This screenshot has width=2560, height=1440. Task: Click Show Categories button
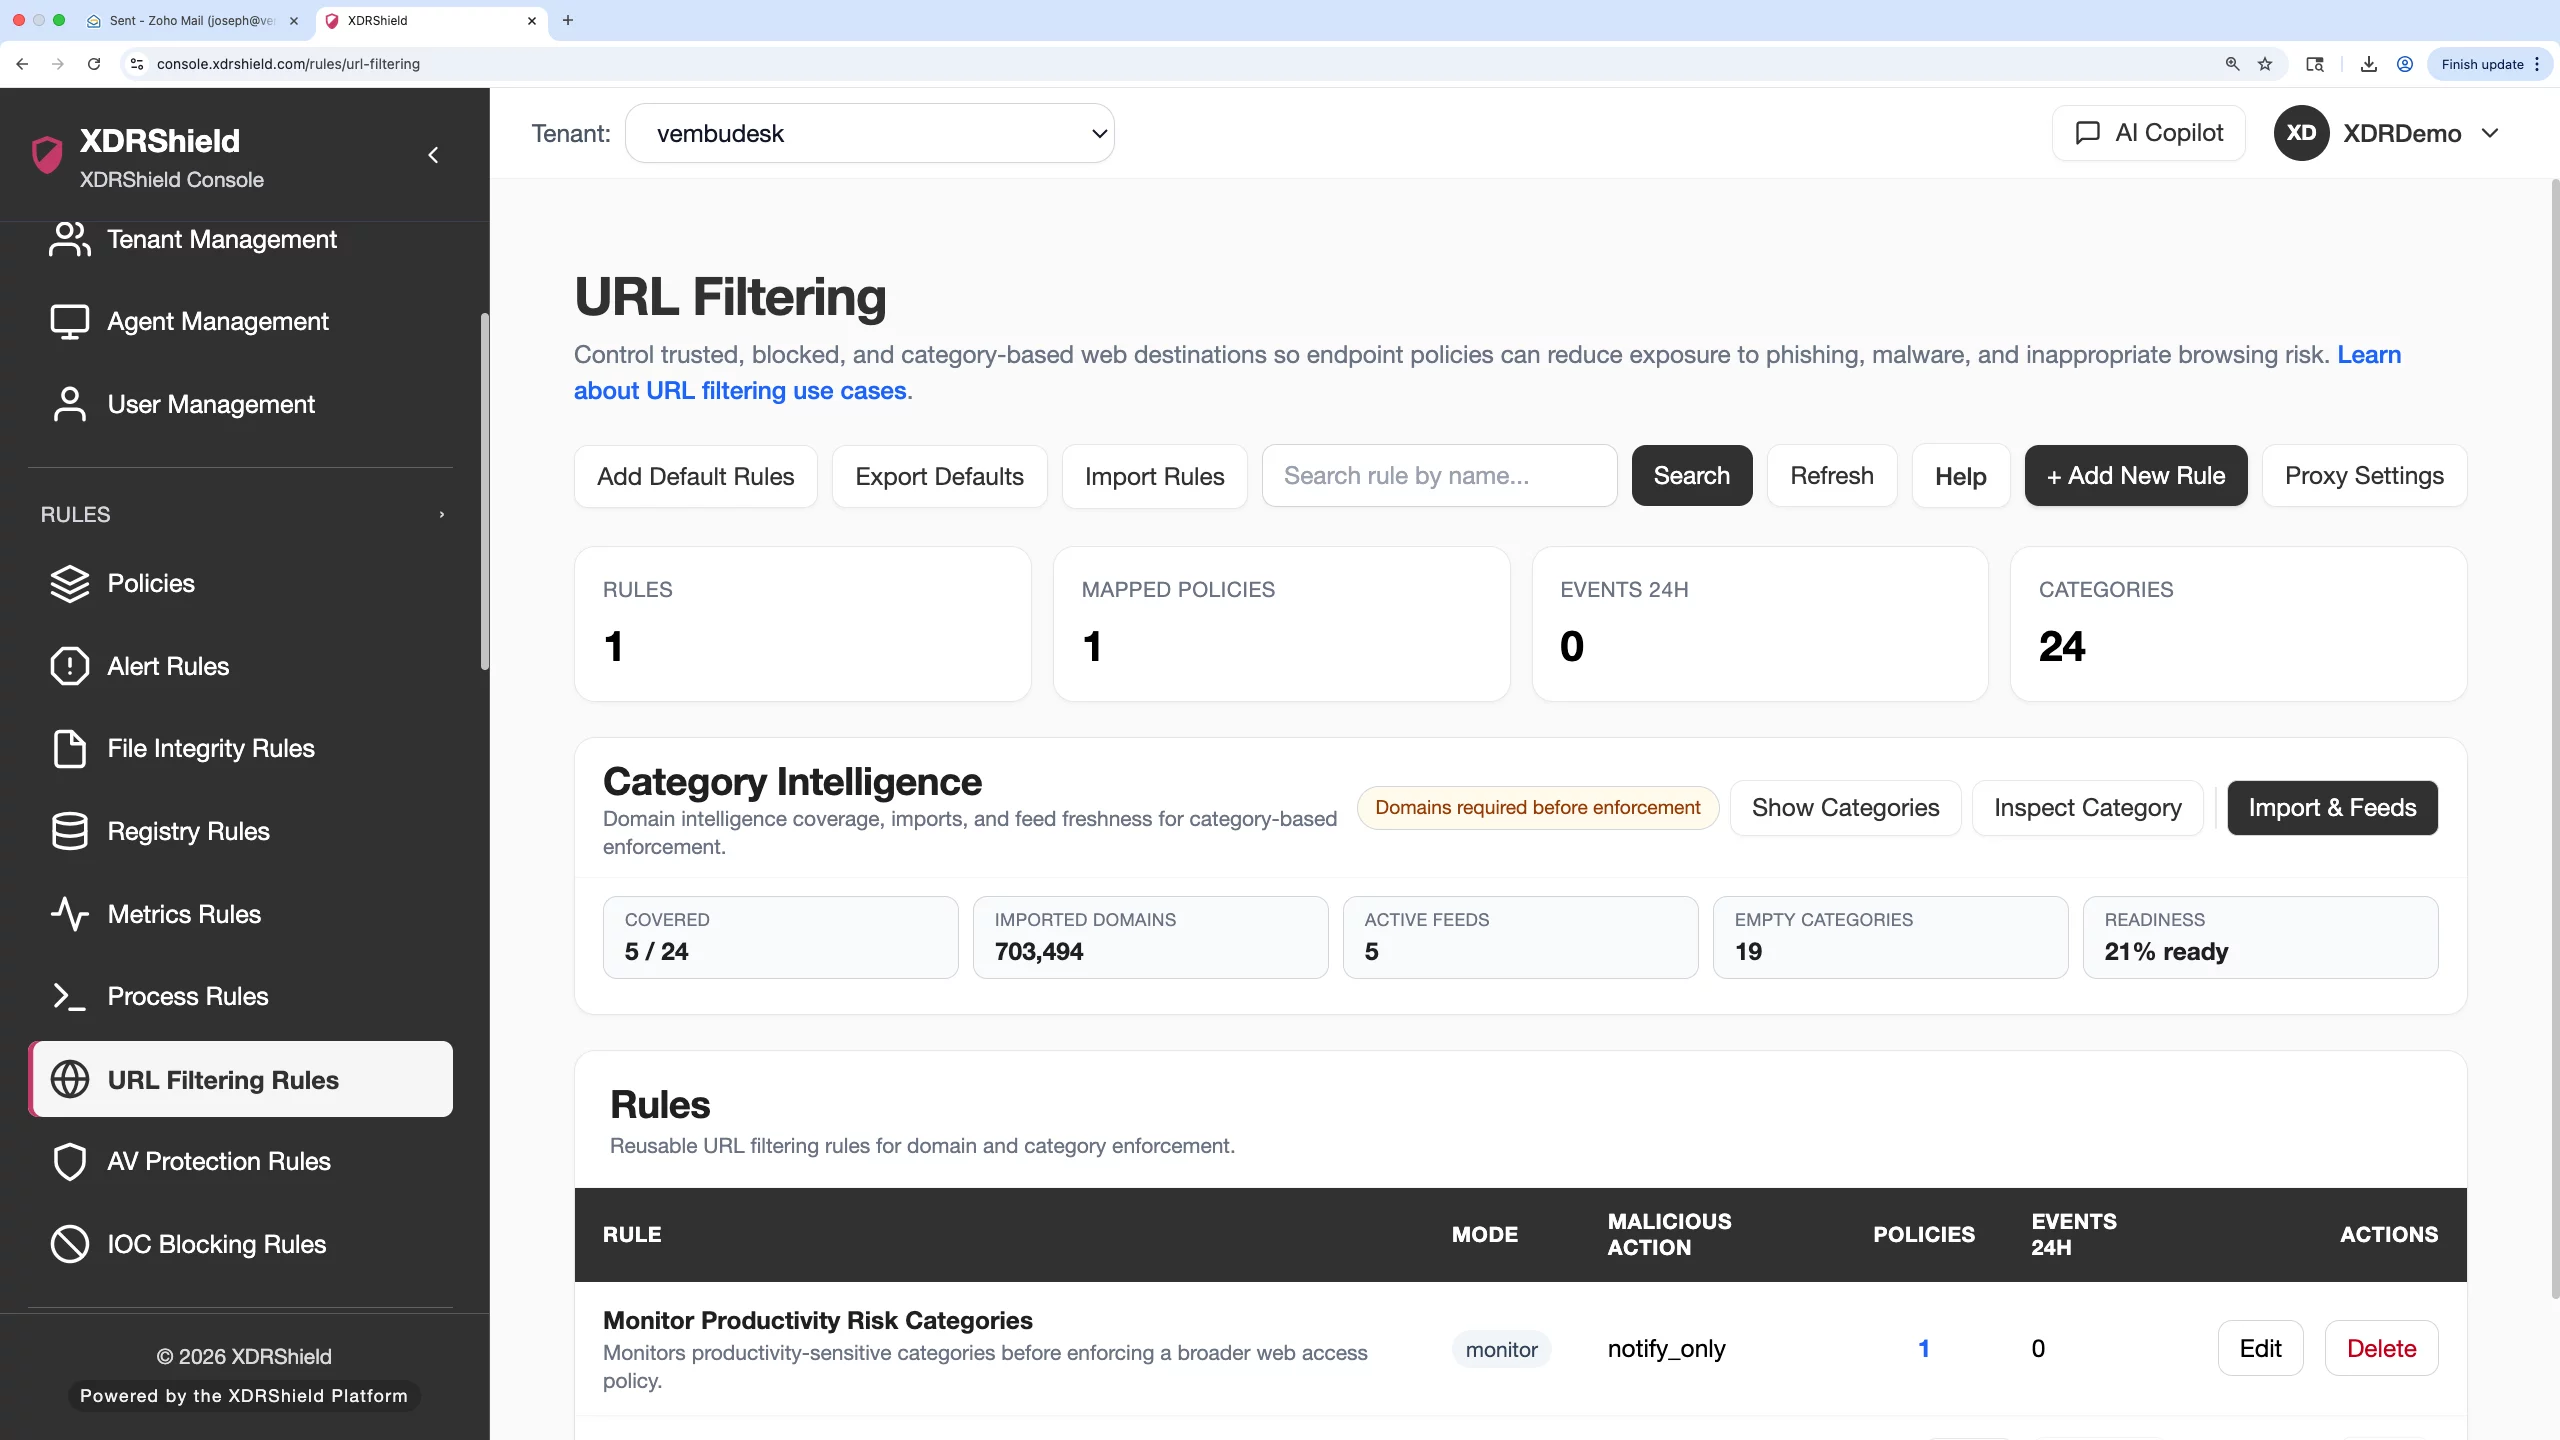[x=1845, y=808]
